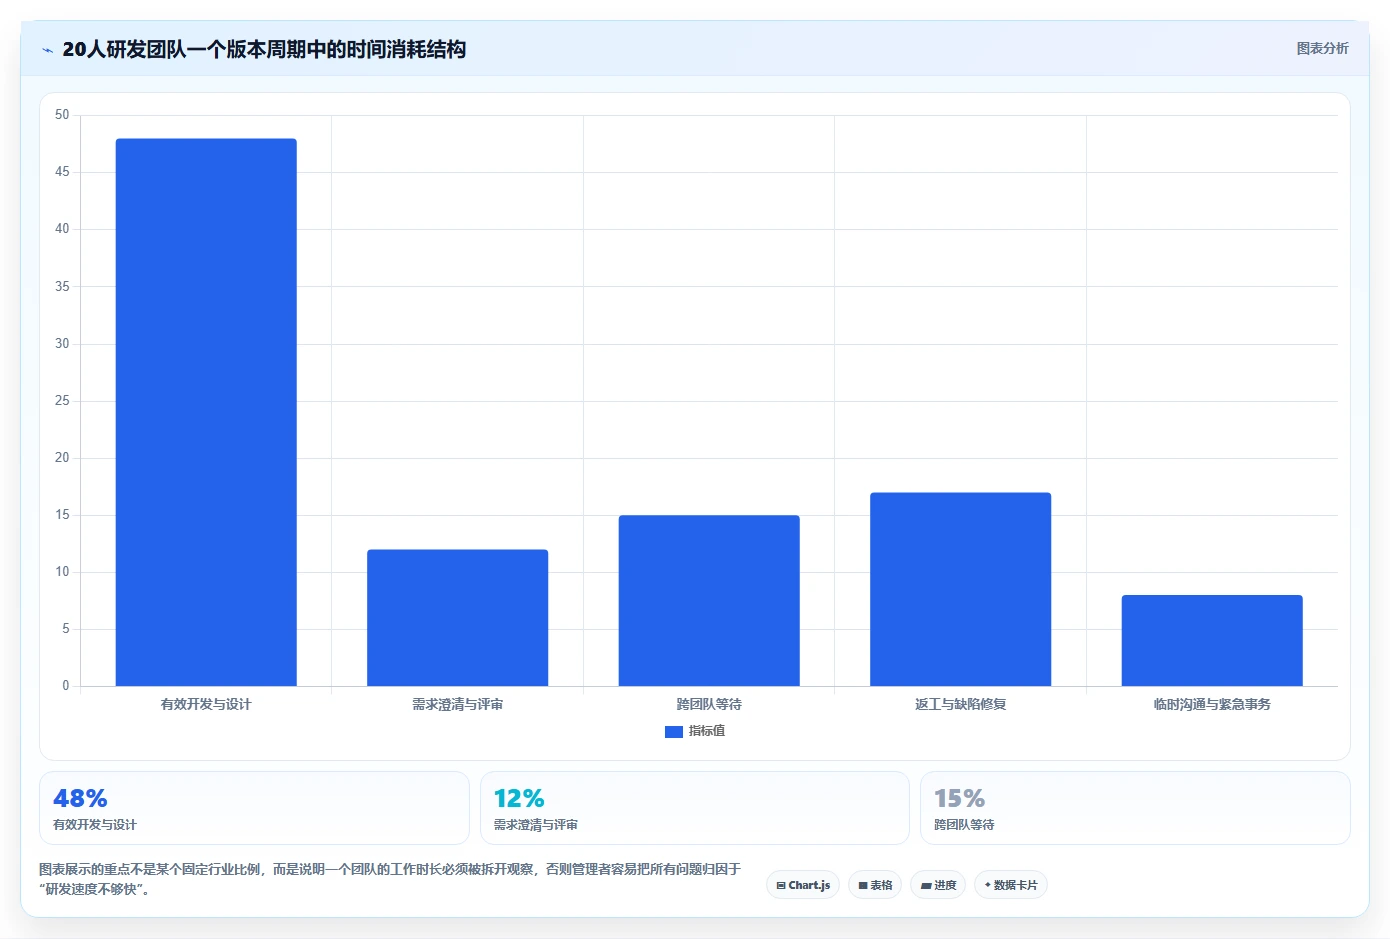Select the 临时沟通与紧急事务 bar

click(x=1212, y=640)
